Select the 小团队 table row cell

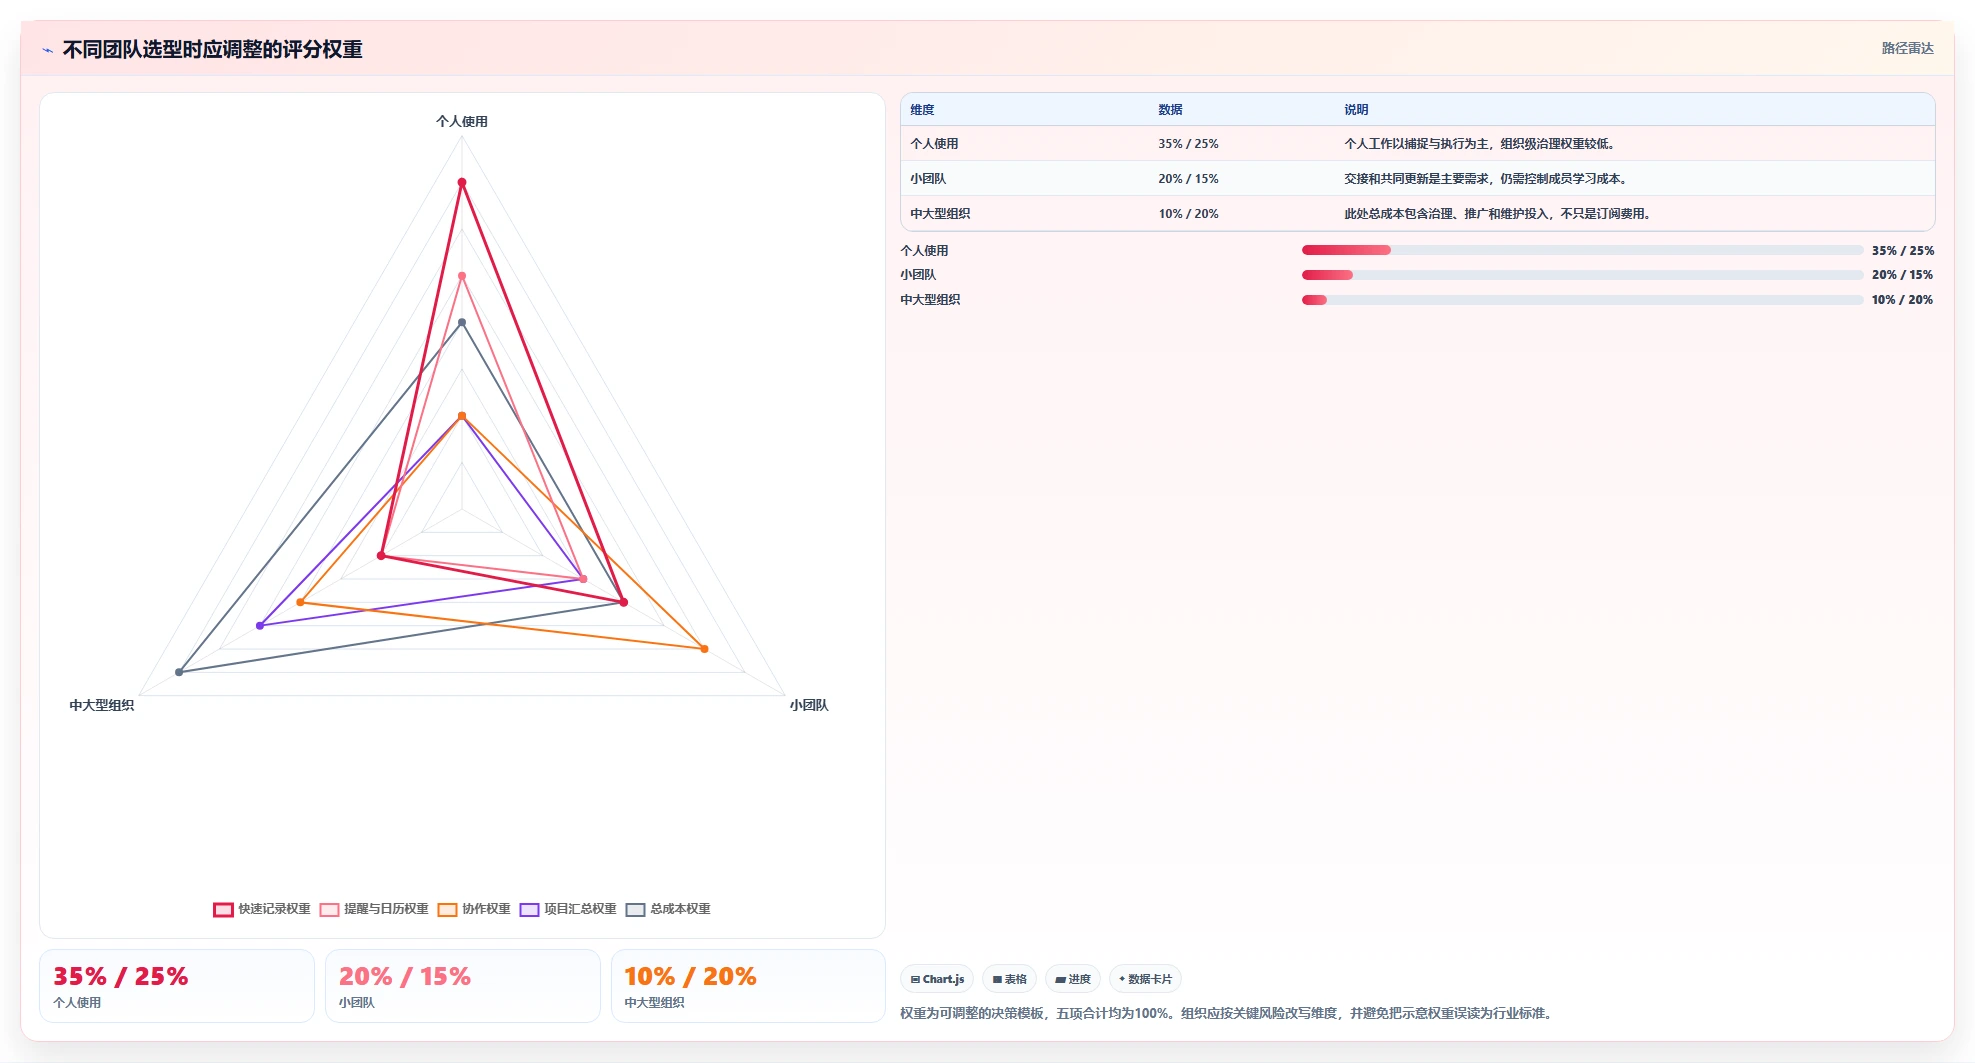(928, 179)
